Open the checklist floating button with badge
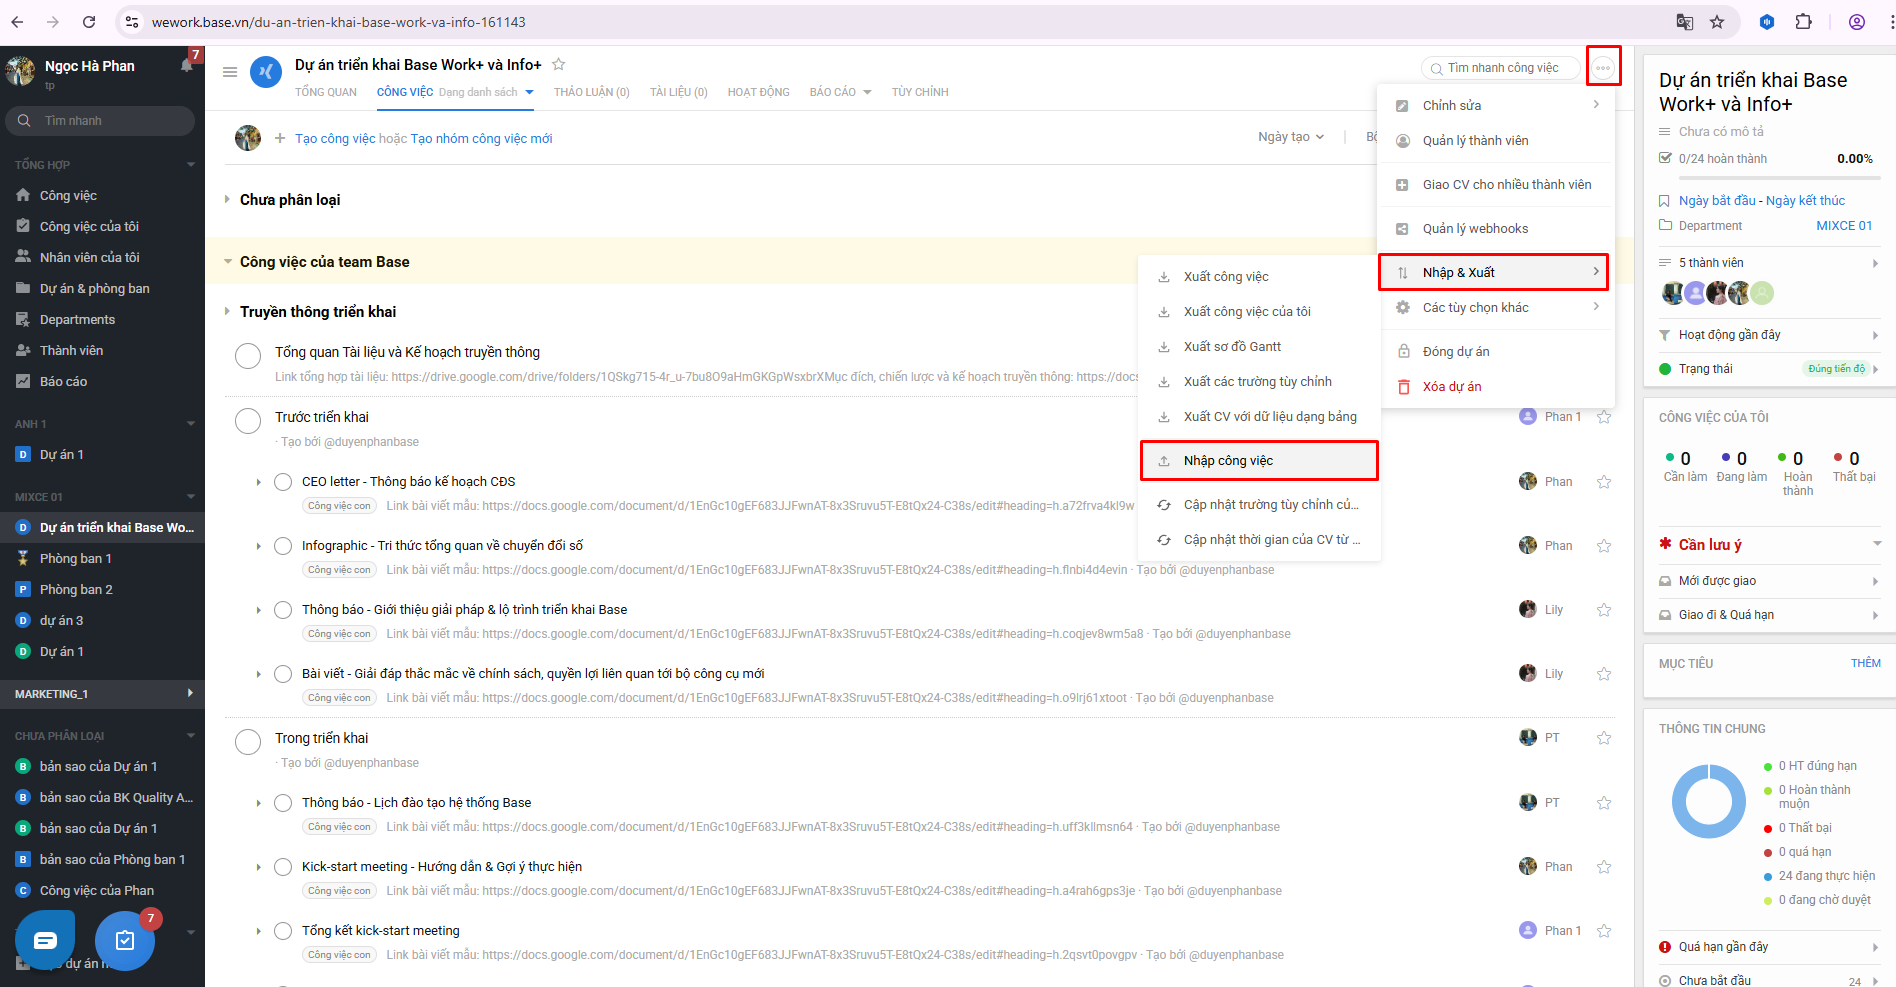The width and height of the screenshot is (1896, 987). pyautogui.click(x=125, y=940)
